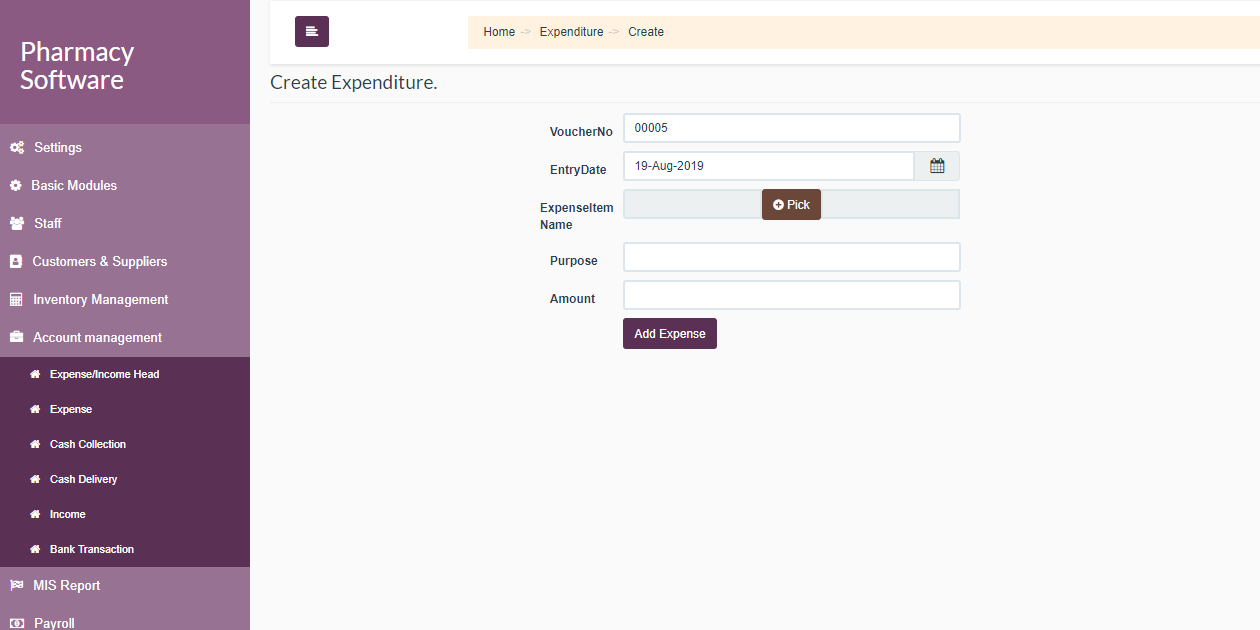1260x630 pixels.
Task: Expand the Customers & Suppliers menu
Action: tap(125, 261)
